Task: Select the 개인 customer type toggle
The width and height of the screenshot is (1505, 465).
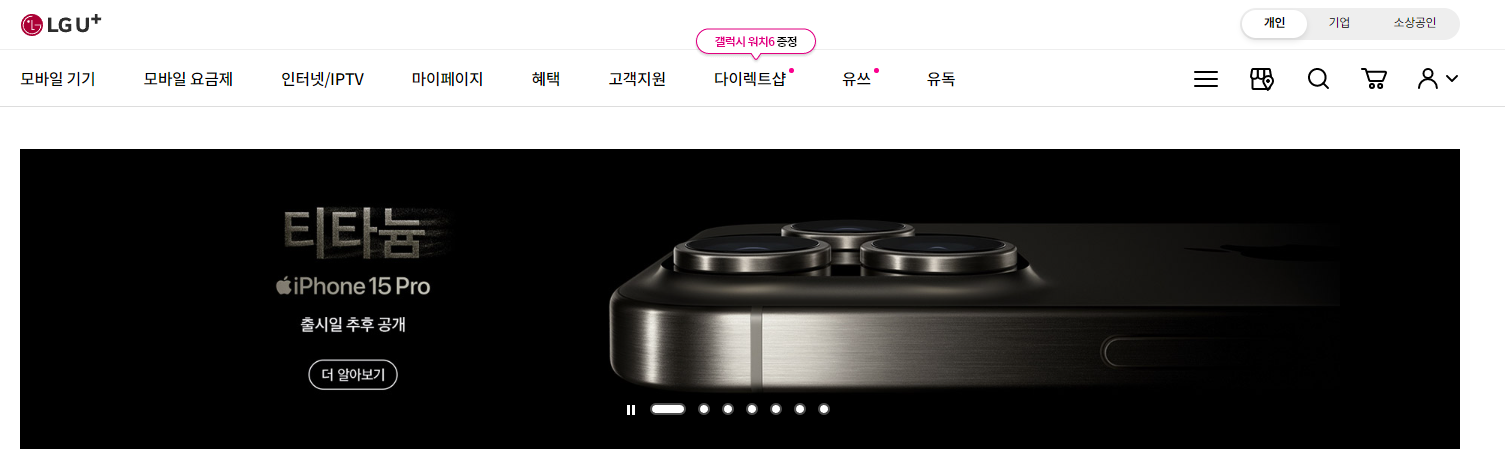Action: point(1274,24)
